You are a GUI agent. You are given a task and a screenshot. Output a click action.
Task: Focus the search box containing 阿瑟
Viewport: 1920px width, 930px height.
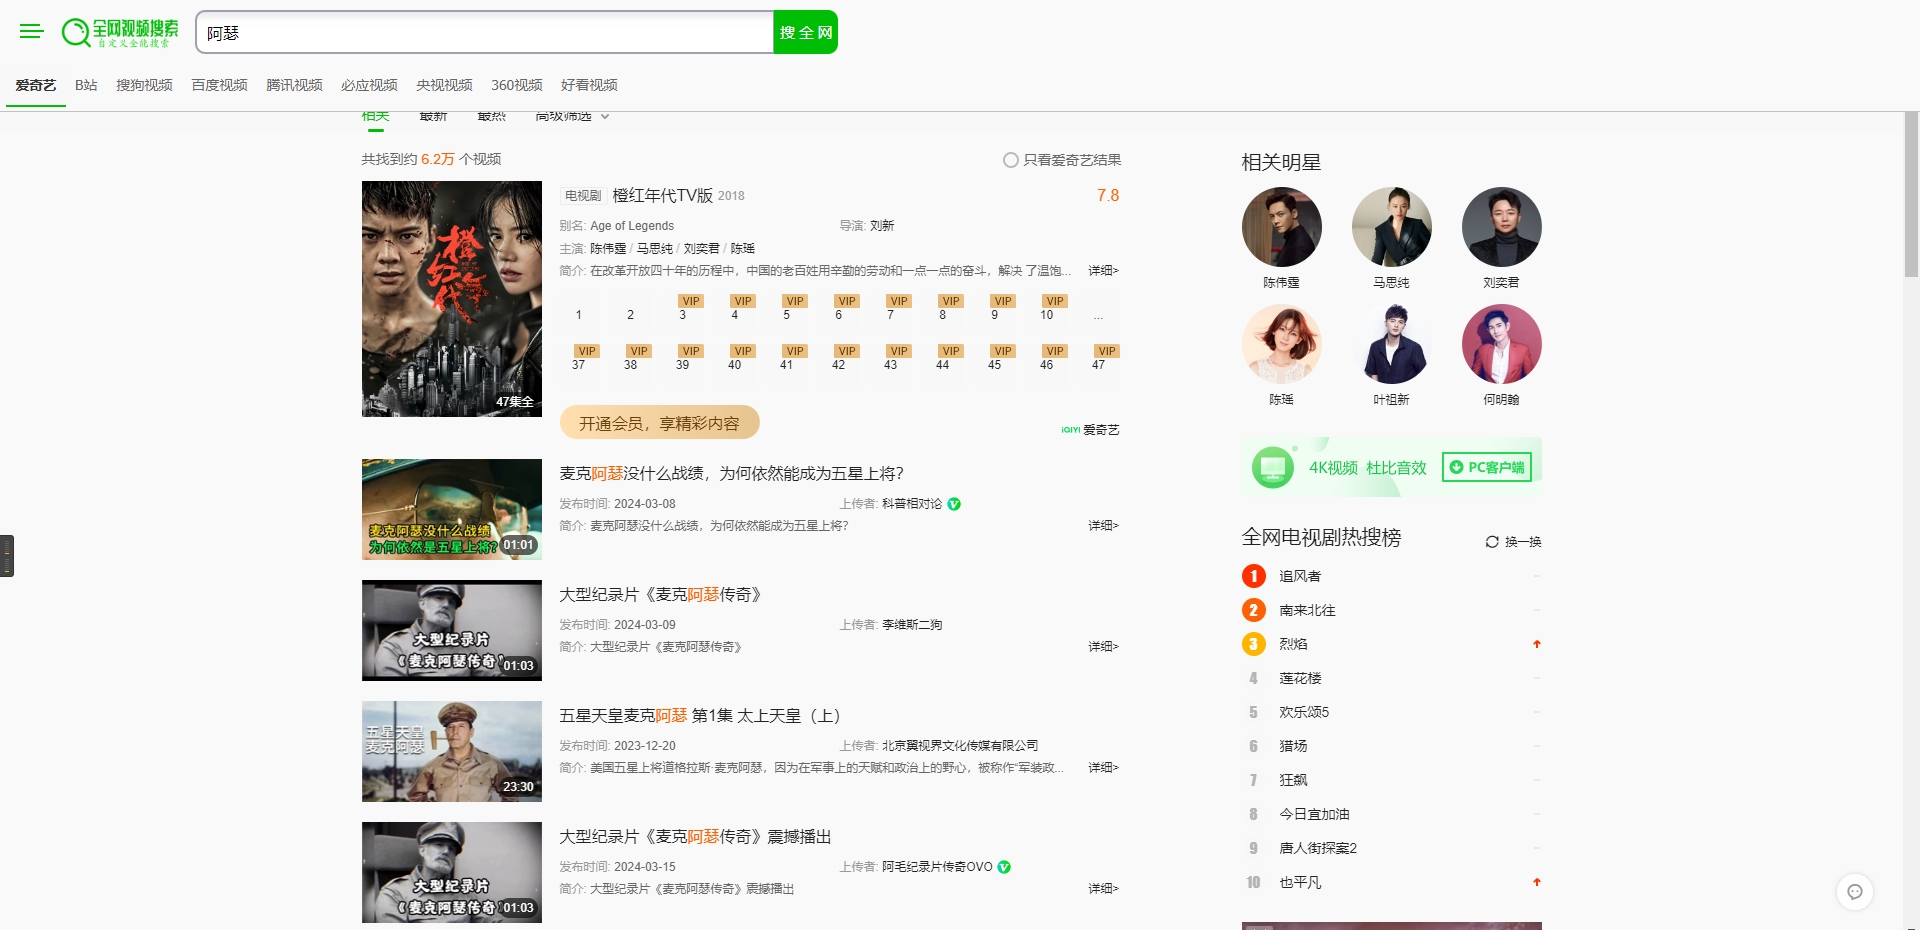485,32
